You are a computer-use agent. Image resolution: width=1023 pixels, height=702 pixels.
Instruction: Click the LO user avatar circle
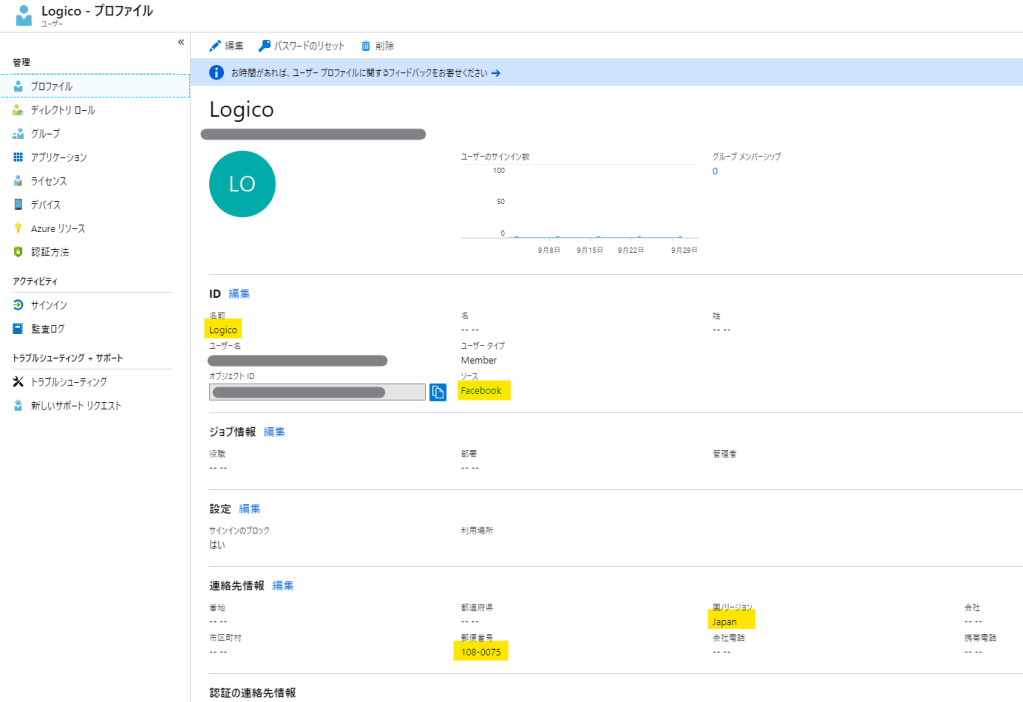click(242, 184)
